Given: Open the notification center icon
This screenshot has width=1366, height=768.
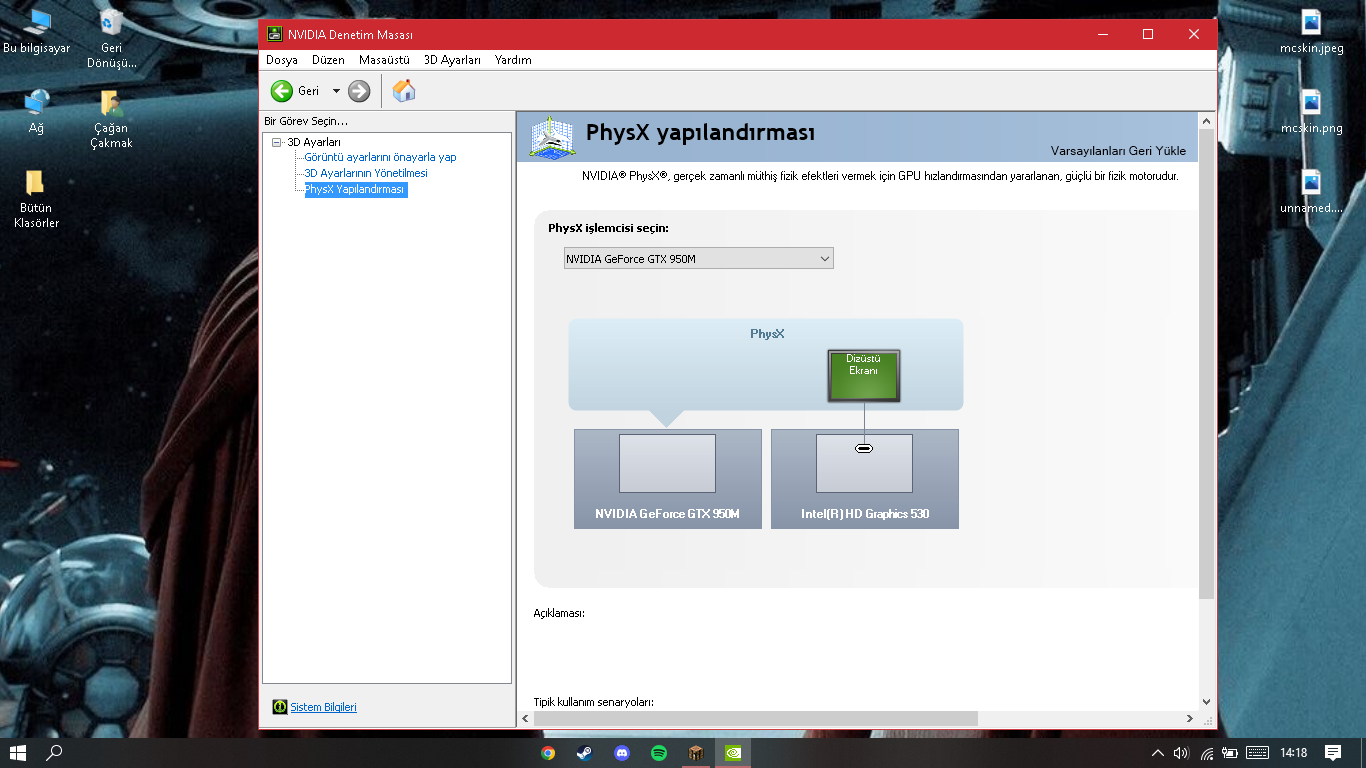Looking at the screenshot, I should pos(1333,752).
